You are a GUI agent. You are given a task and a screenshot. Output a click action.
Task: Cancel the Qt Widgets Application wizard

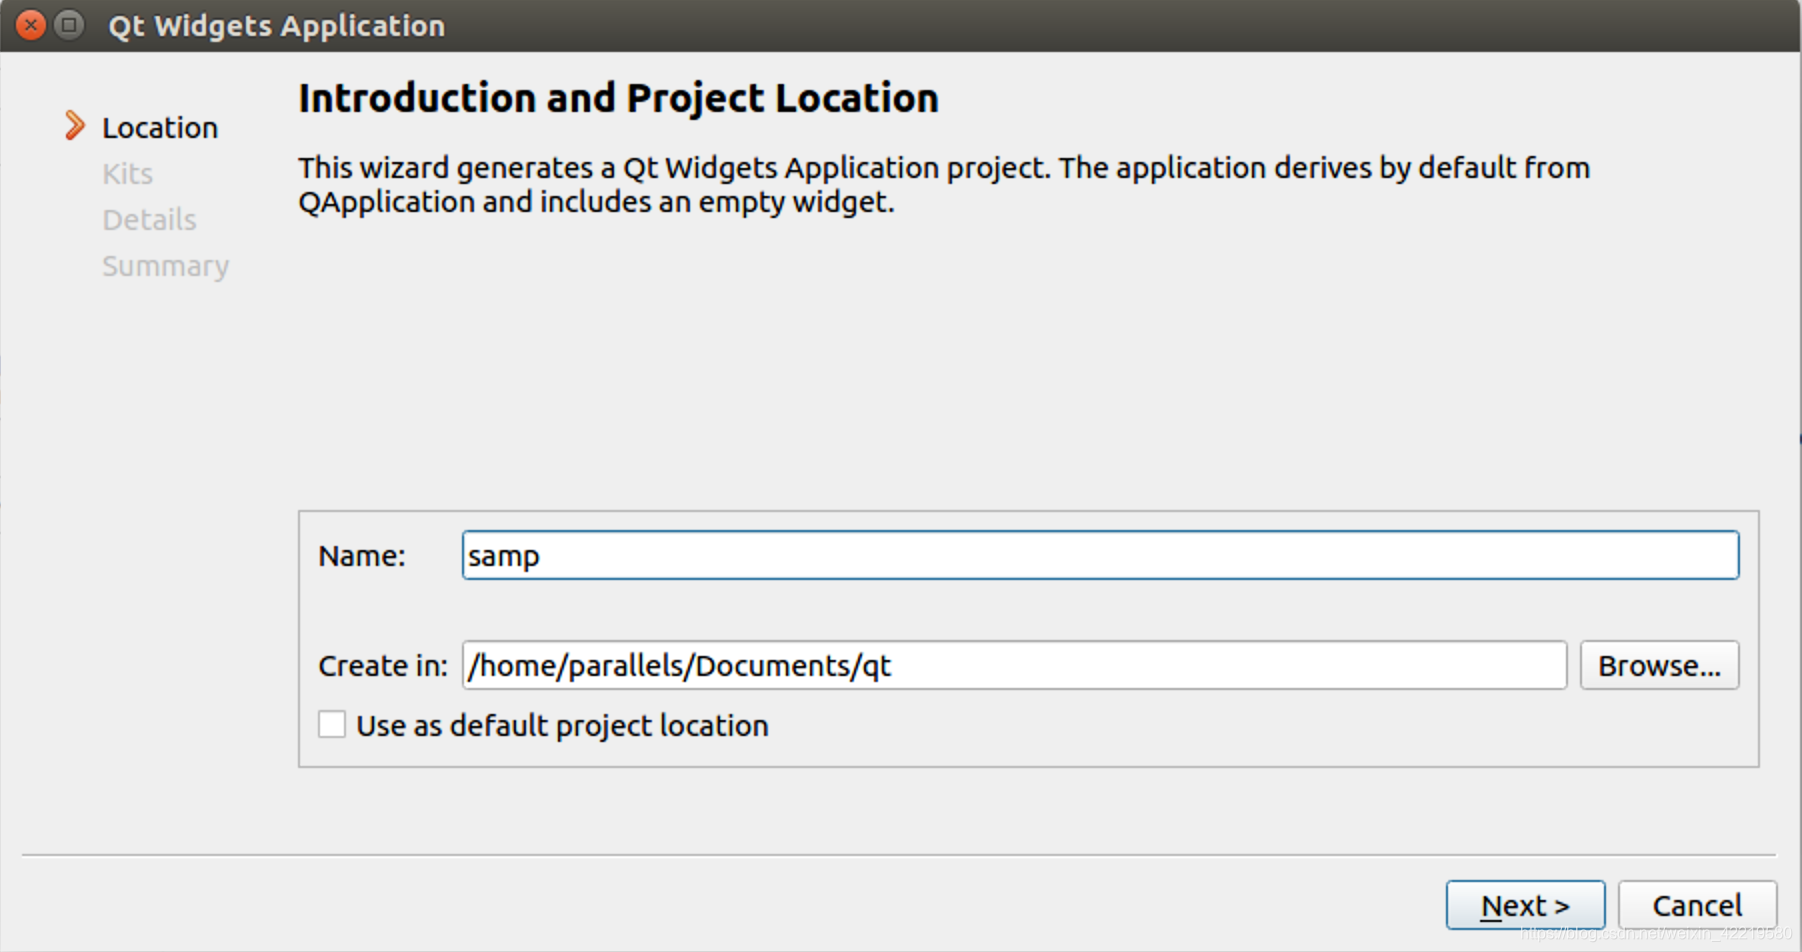tap(1697, 905)
